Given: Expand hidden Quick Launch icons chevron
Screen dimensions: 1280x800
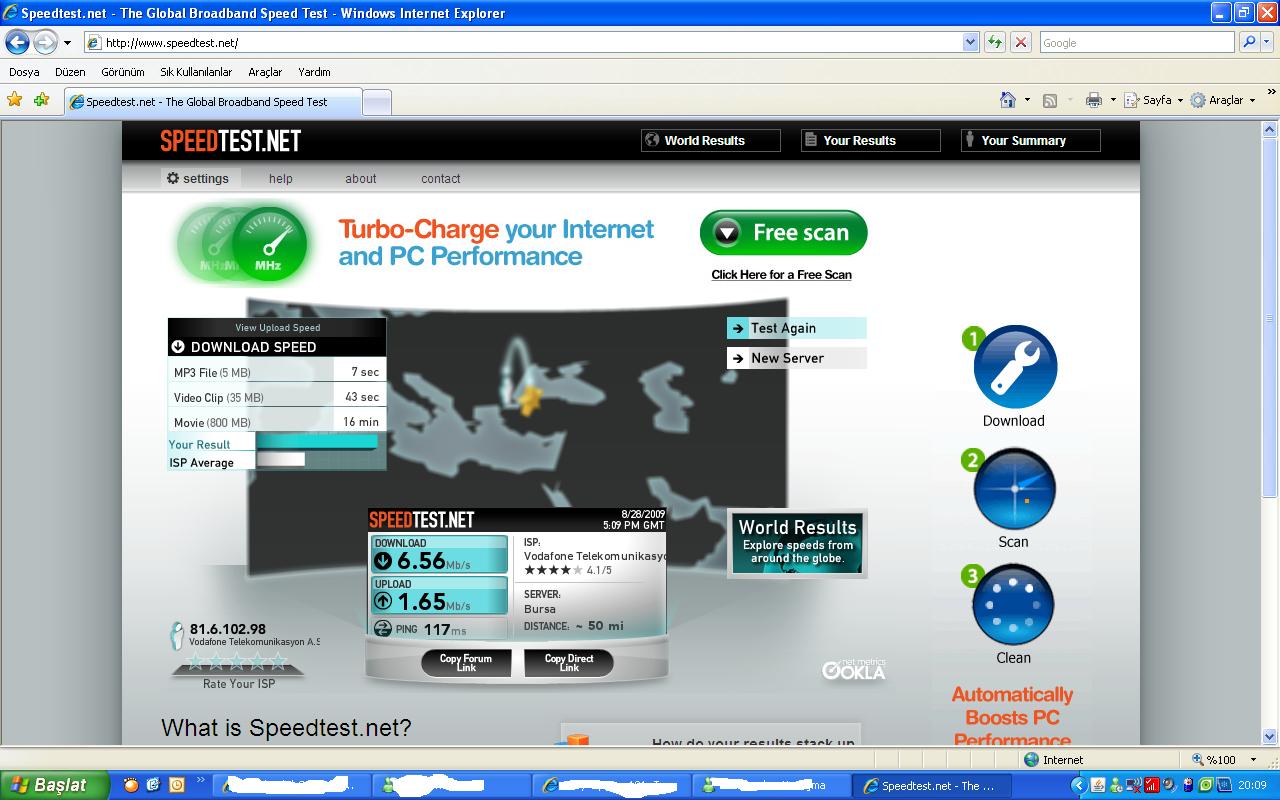Looking at the screenshot, I should (200, 780).
